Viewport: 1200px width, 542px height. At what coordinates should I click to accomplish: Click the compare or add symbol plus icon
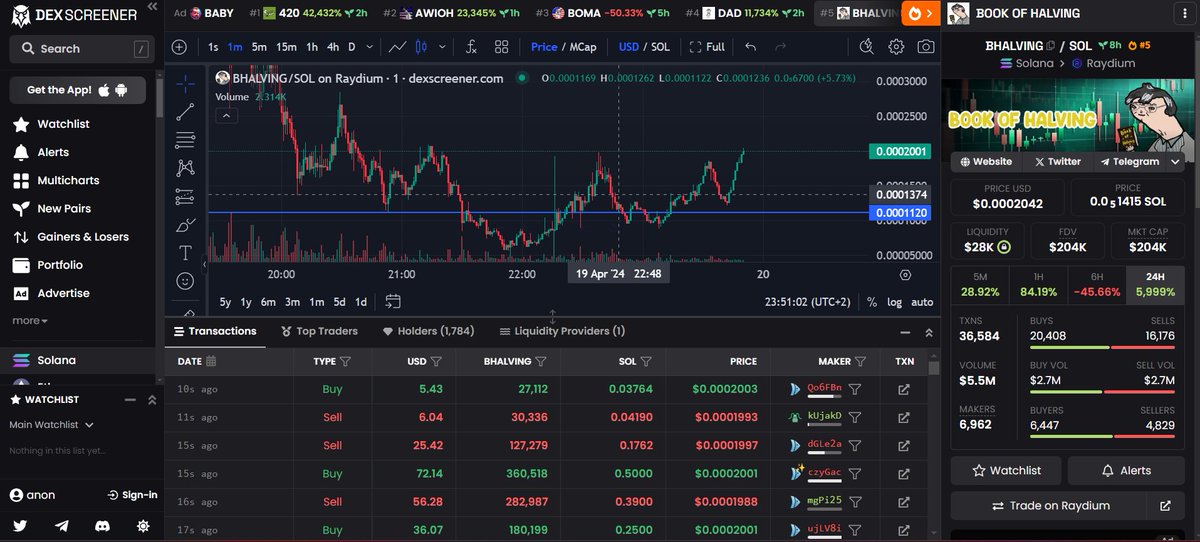click(x=179, y=47)
